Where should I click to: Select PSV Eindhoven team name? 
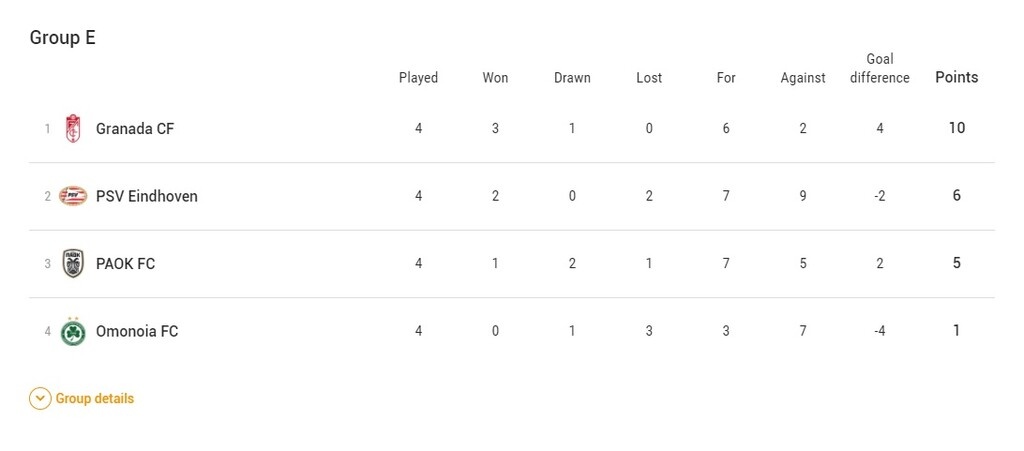point(147,196)
